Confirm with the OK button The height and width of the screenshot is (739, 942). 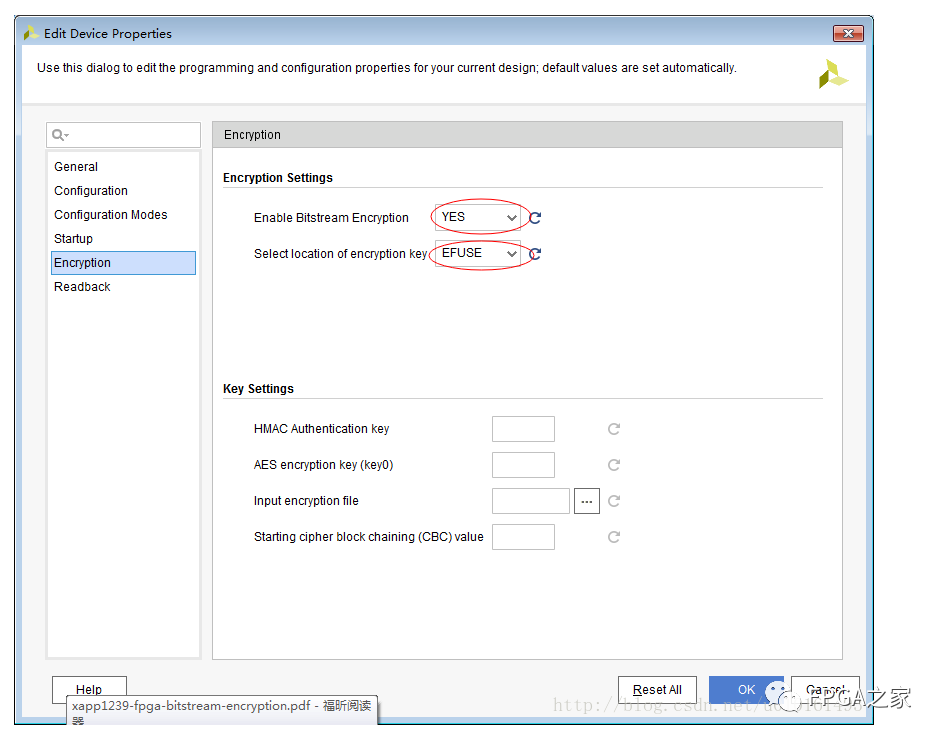[x=746, y=690]
